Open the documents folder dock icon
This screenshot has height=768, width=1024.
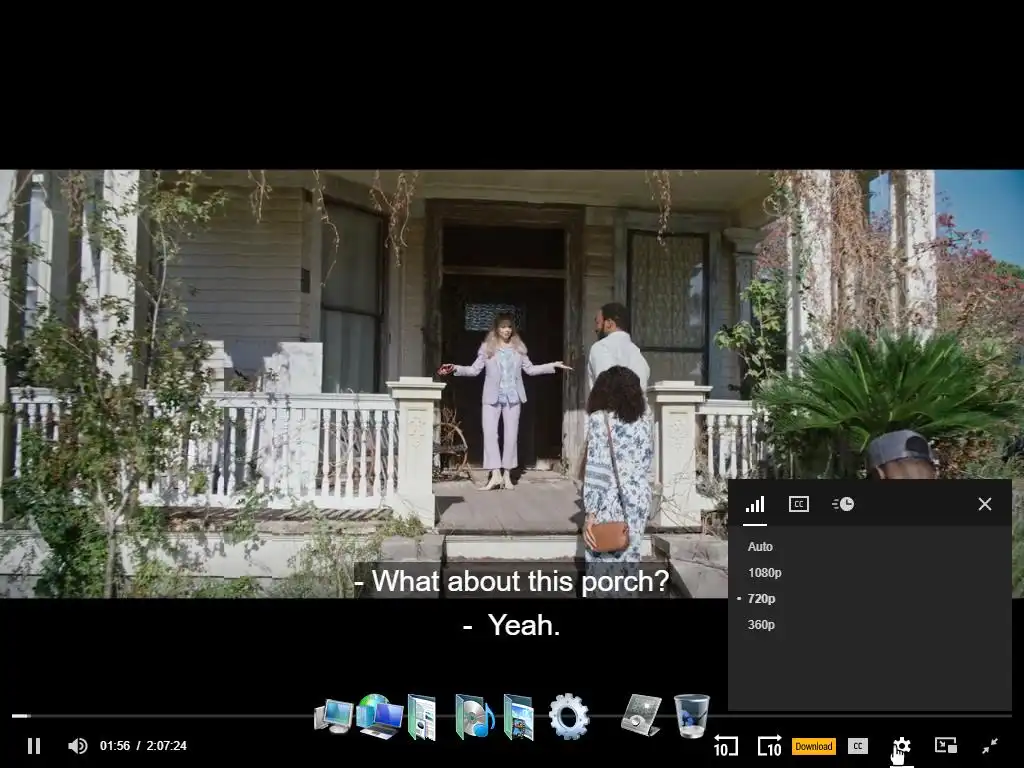point(423,717)
